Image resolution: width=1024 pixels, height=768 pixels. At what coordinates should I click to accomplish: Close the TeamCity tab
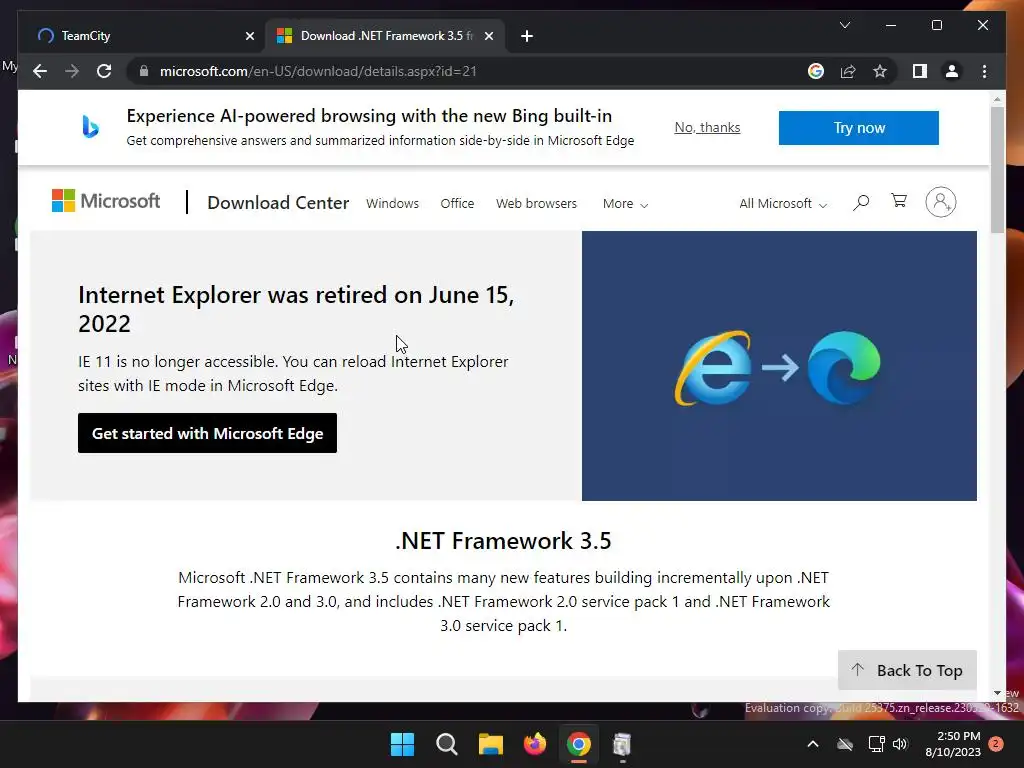coord(249,36)
